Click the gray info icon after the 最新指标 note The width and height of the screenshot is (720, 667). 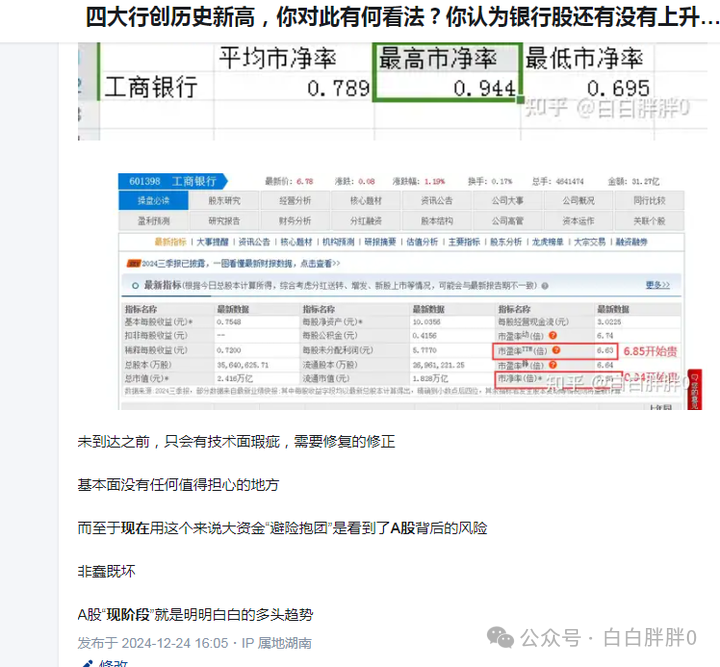click(x=545, y=286)
